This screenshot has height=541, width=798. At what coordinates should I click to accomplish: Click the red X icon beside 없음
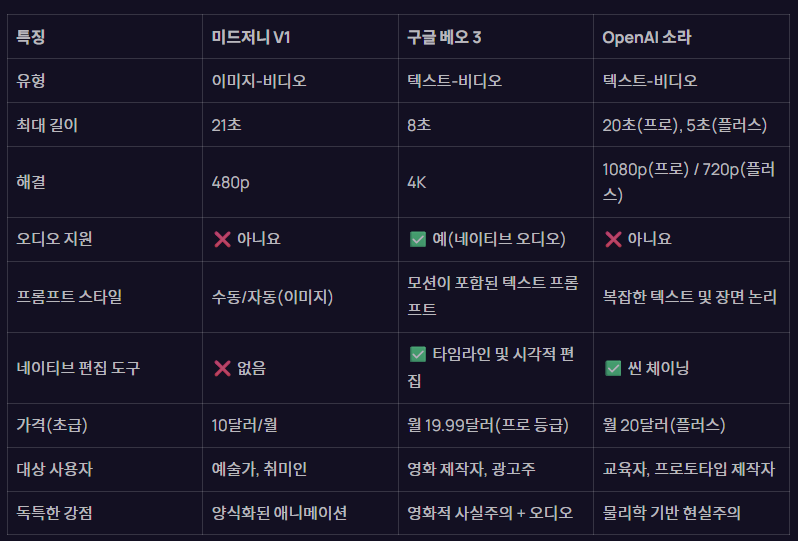[x=222, y=368]
